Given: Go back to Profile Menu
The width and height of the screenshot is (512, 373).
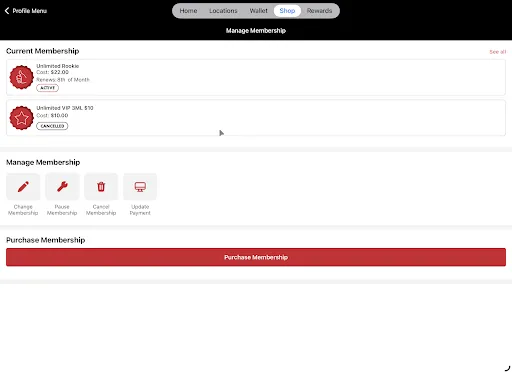Looking at the screenshot, I should pos(26,11).
